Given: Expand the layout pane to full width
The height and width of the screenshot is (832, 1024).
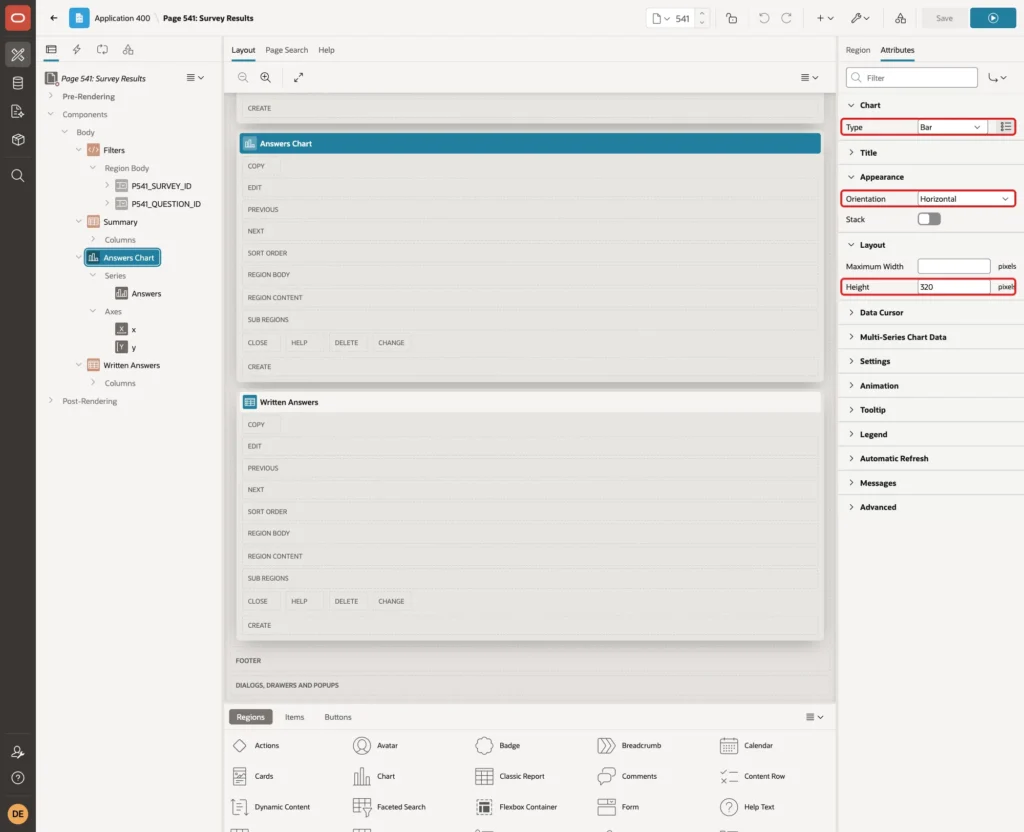Looking at the screenshot, I should pos(298,77).
